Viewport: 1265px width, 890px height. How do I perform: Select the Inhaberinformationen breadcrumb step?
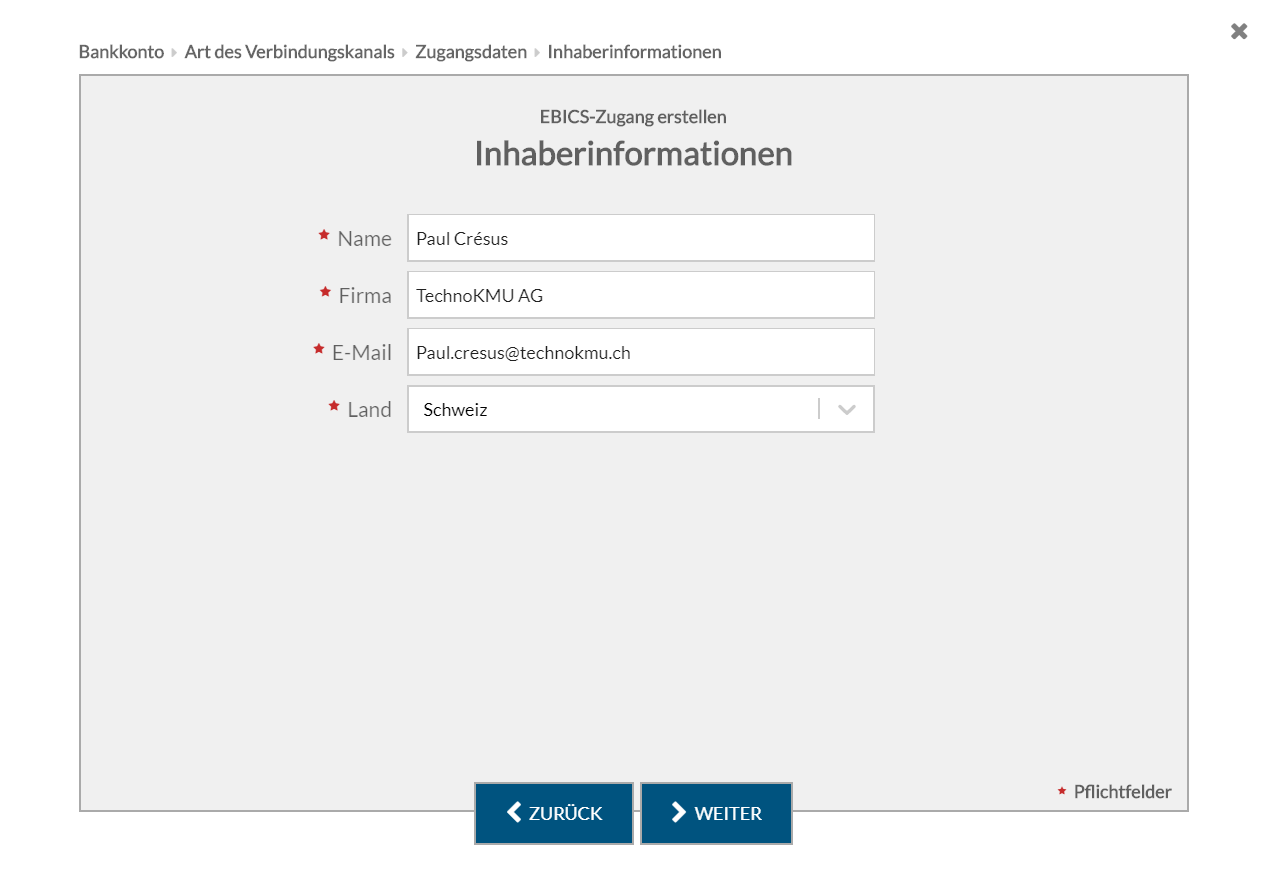634,51
